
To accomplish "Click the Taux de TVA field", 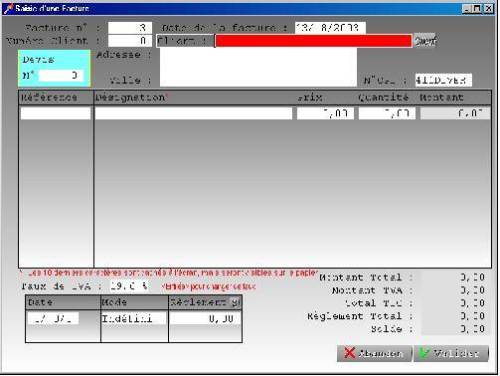I will coord(130,286).
